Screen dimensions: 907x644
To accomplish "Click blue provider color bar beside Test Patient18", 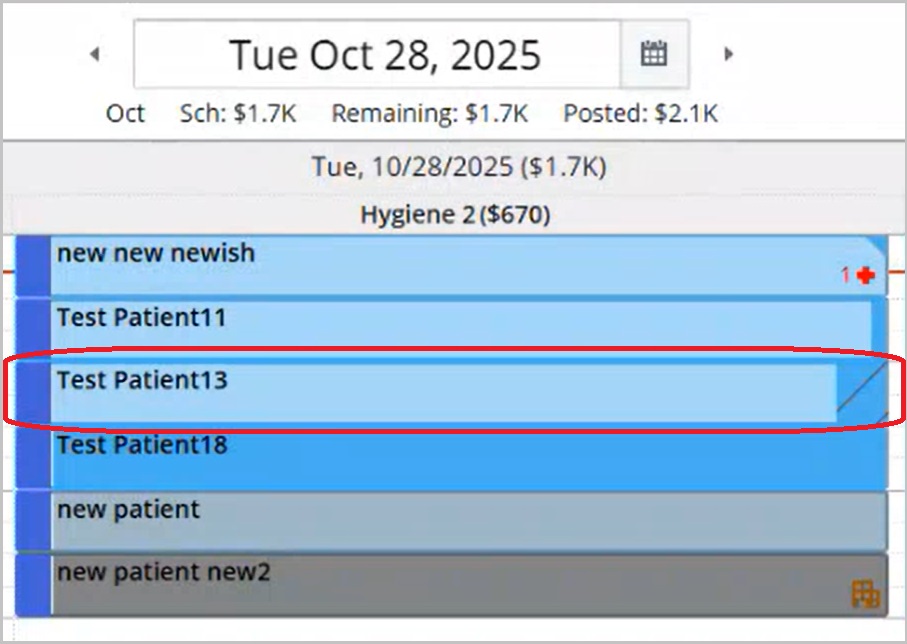I will click(x=35, y=457).
